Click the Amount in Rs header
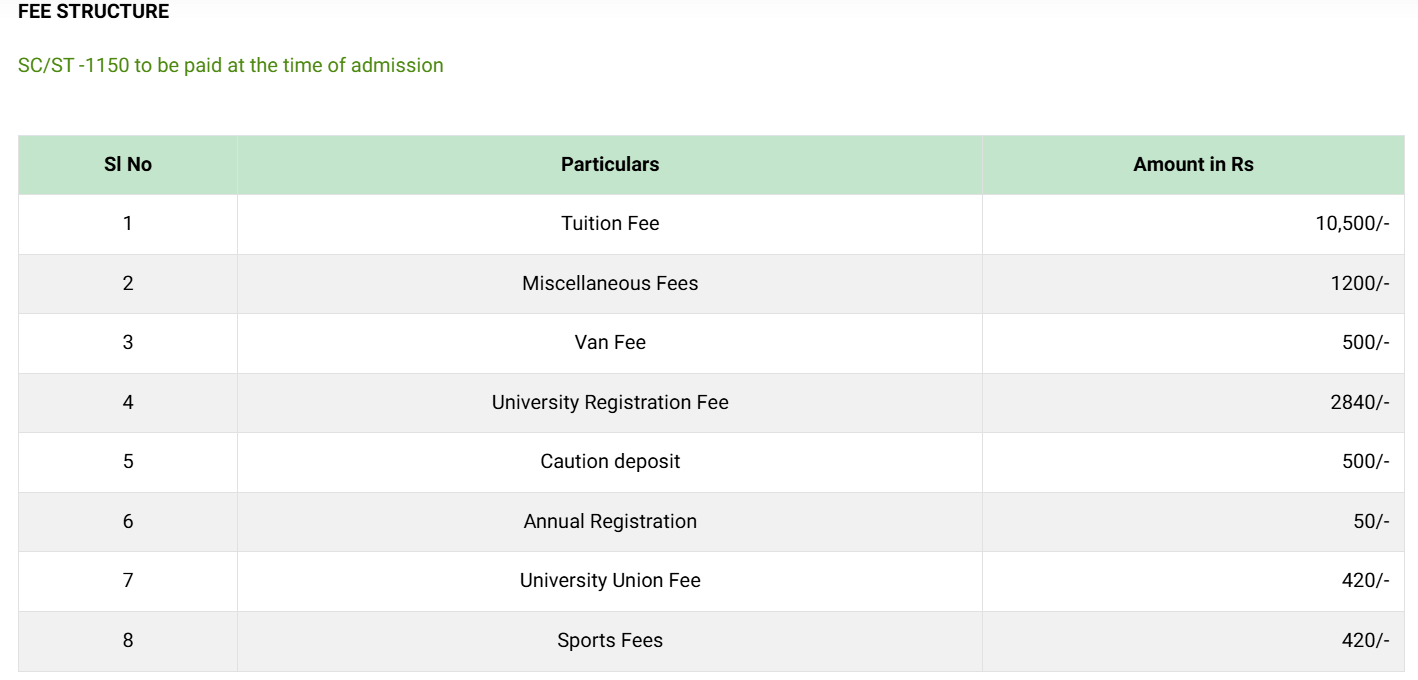 click(x=1193, y=165)
